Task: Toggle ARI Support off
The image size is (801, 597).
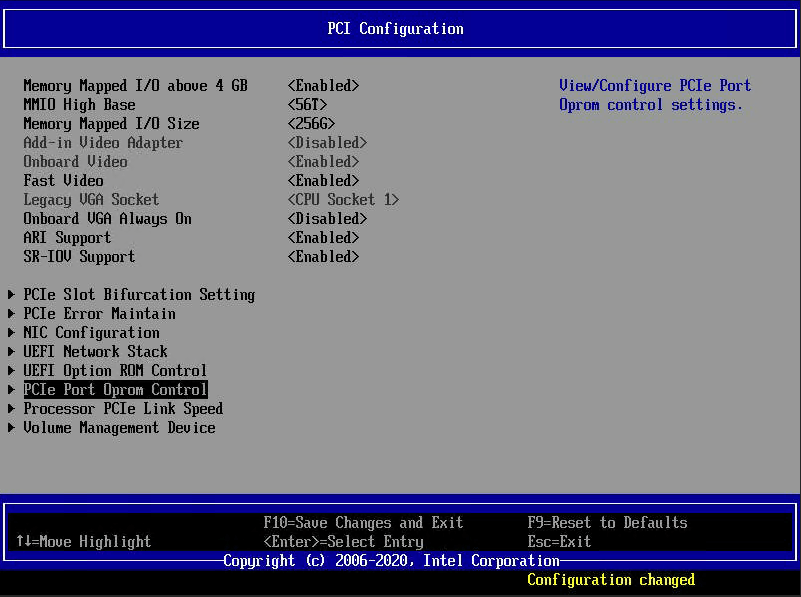Action: (322, 237)
